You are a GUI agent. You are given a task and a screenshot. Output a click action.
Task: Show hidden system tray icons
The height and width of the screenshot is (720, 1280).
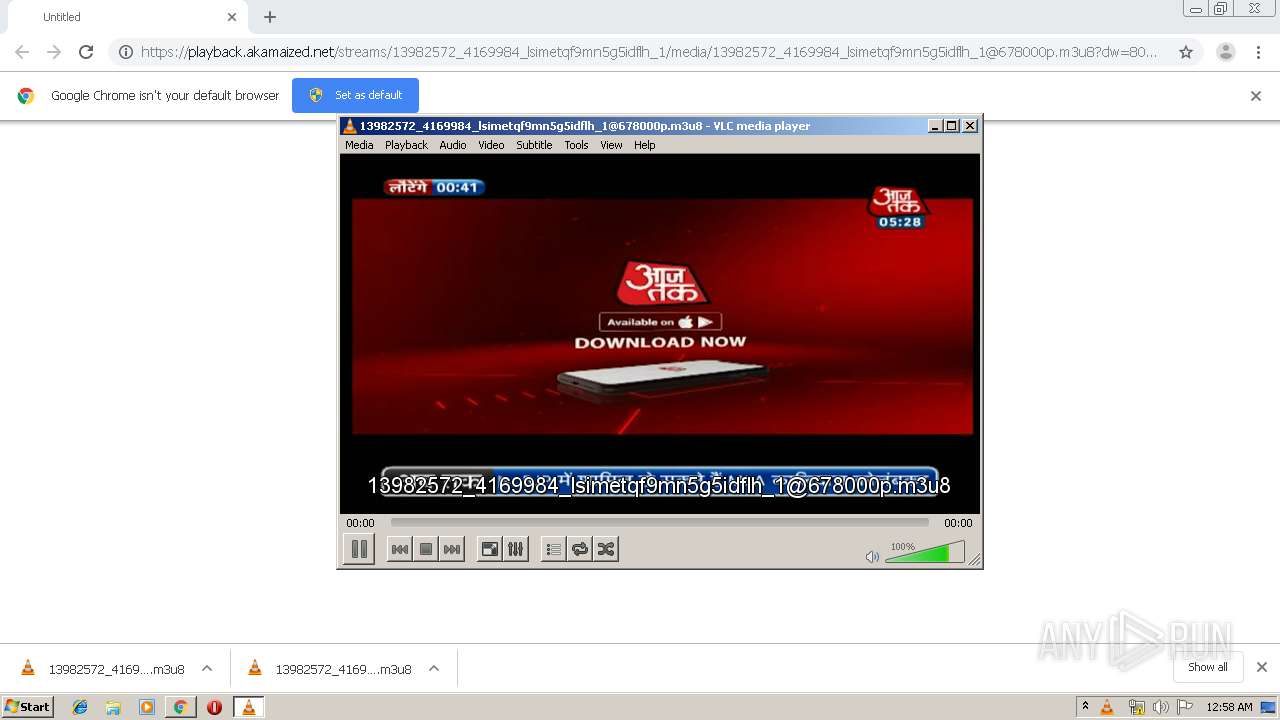[1085, 707]
